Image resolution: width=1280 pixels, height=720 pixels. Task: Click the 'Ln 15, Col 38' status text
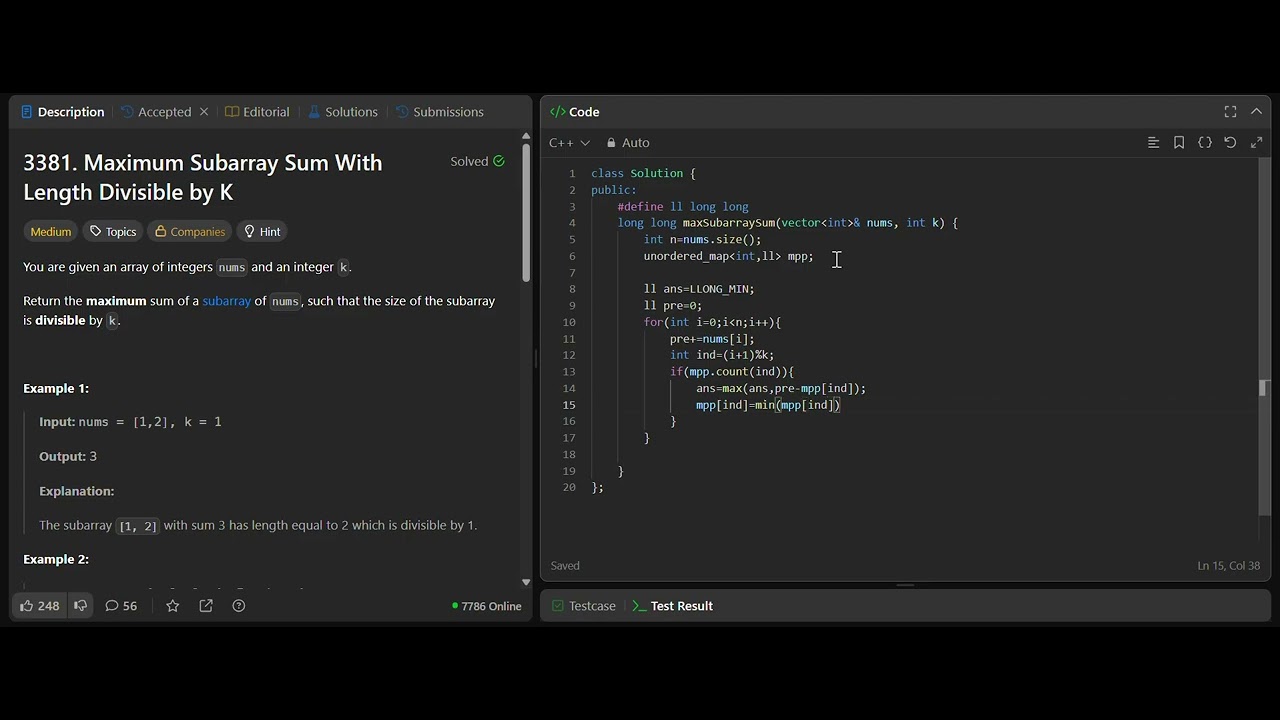[1229, 566]
